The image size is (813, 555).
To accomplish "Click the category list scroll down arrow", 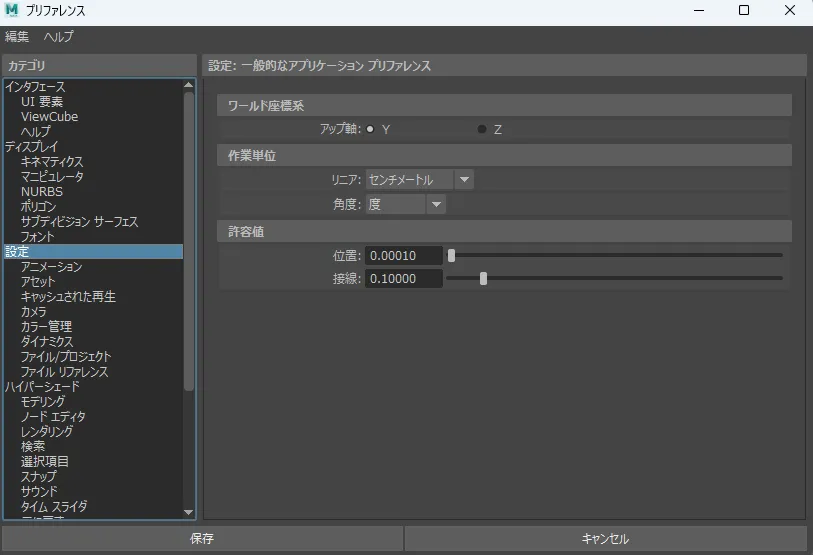I will pyautogui.click(x=189, y=512).
